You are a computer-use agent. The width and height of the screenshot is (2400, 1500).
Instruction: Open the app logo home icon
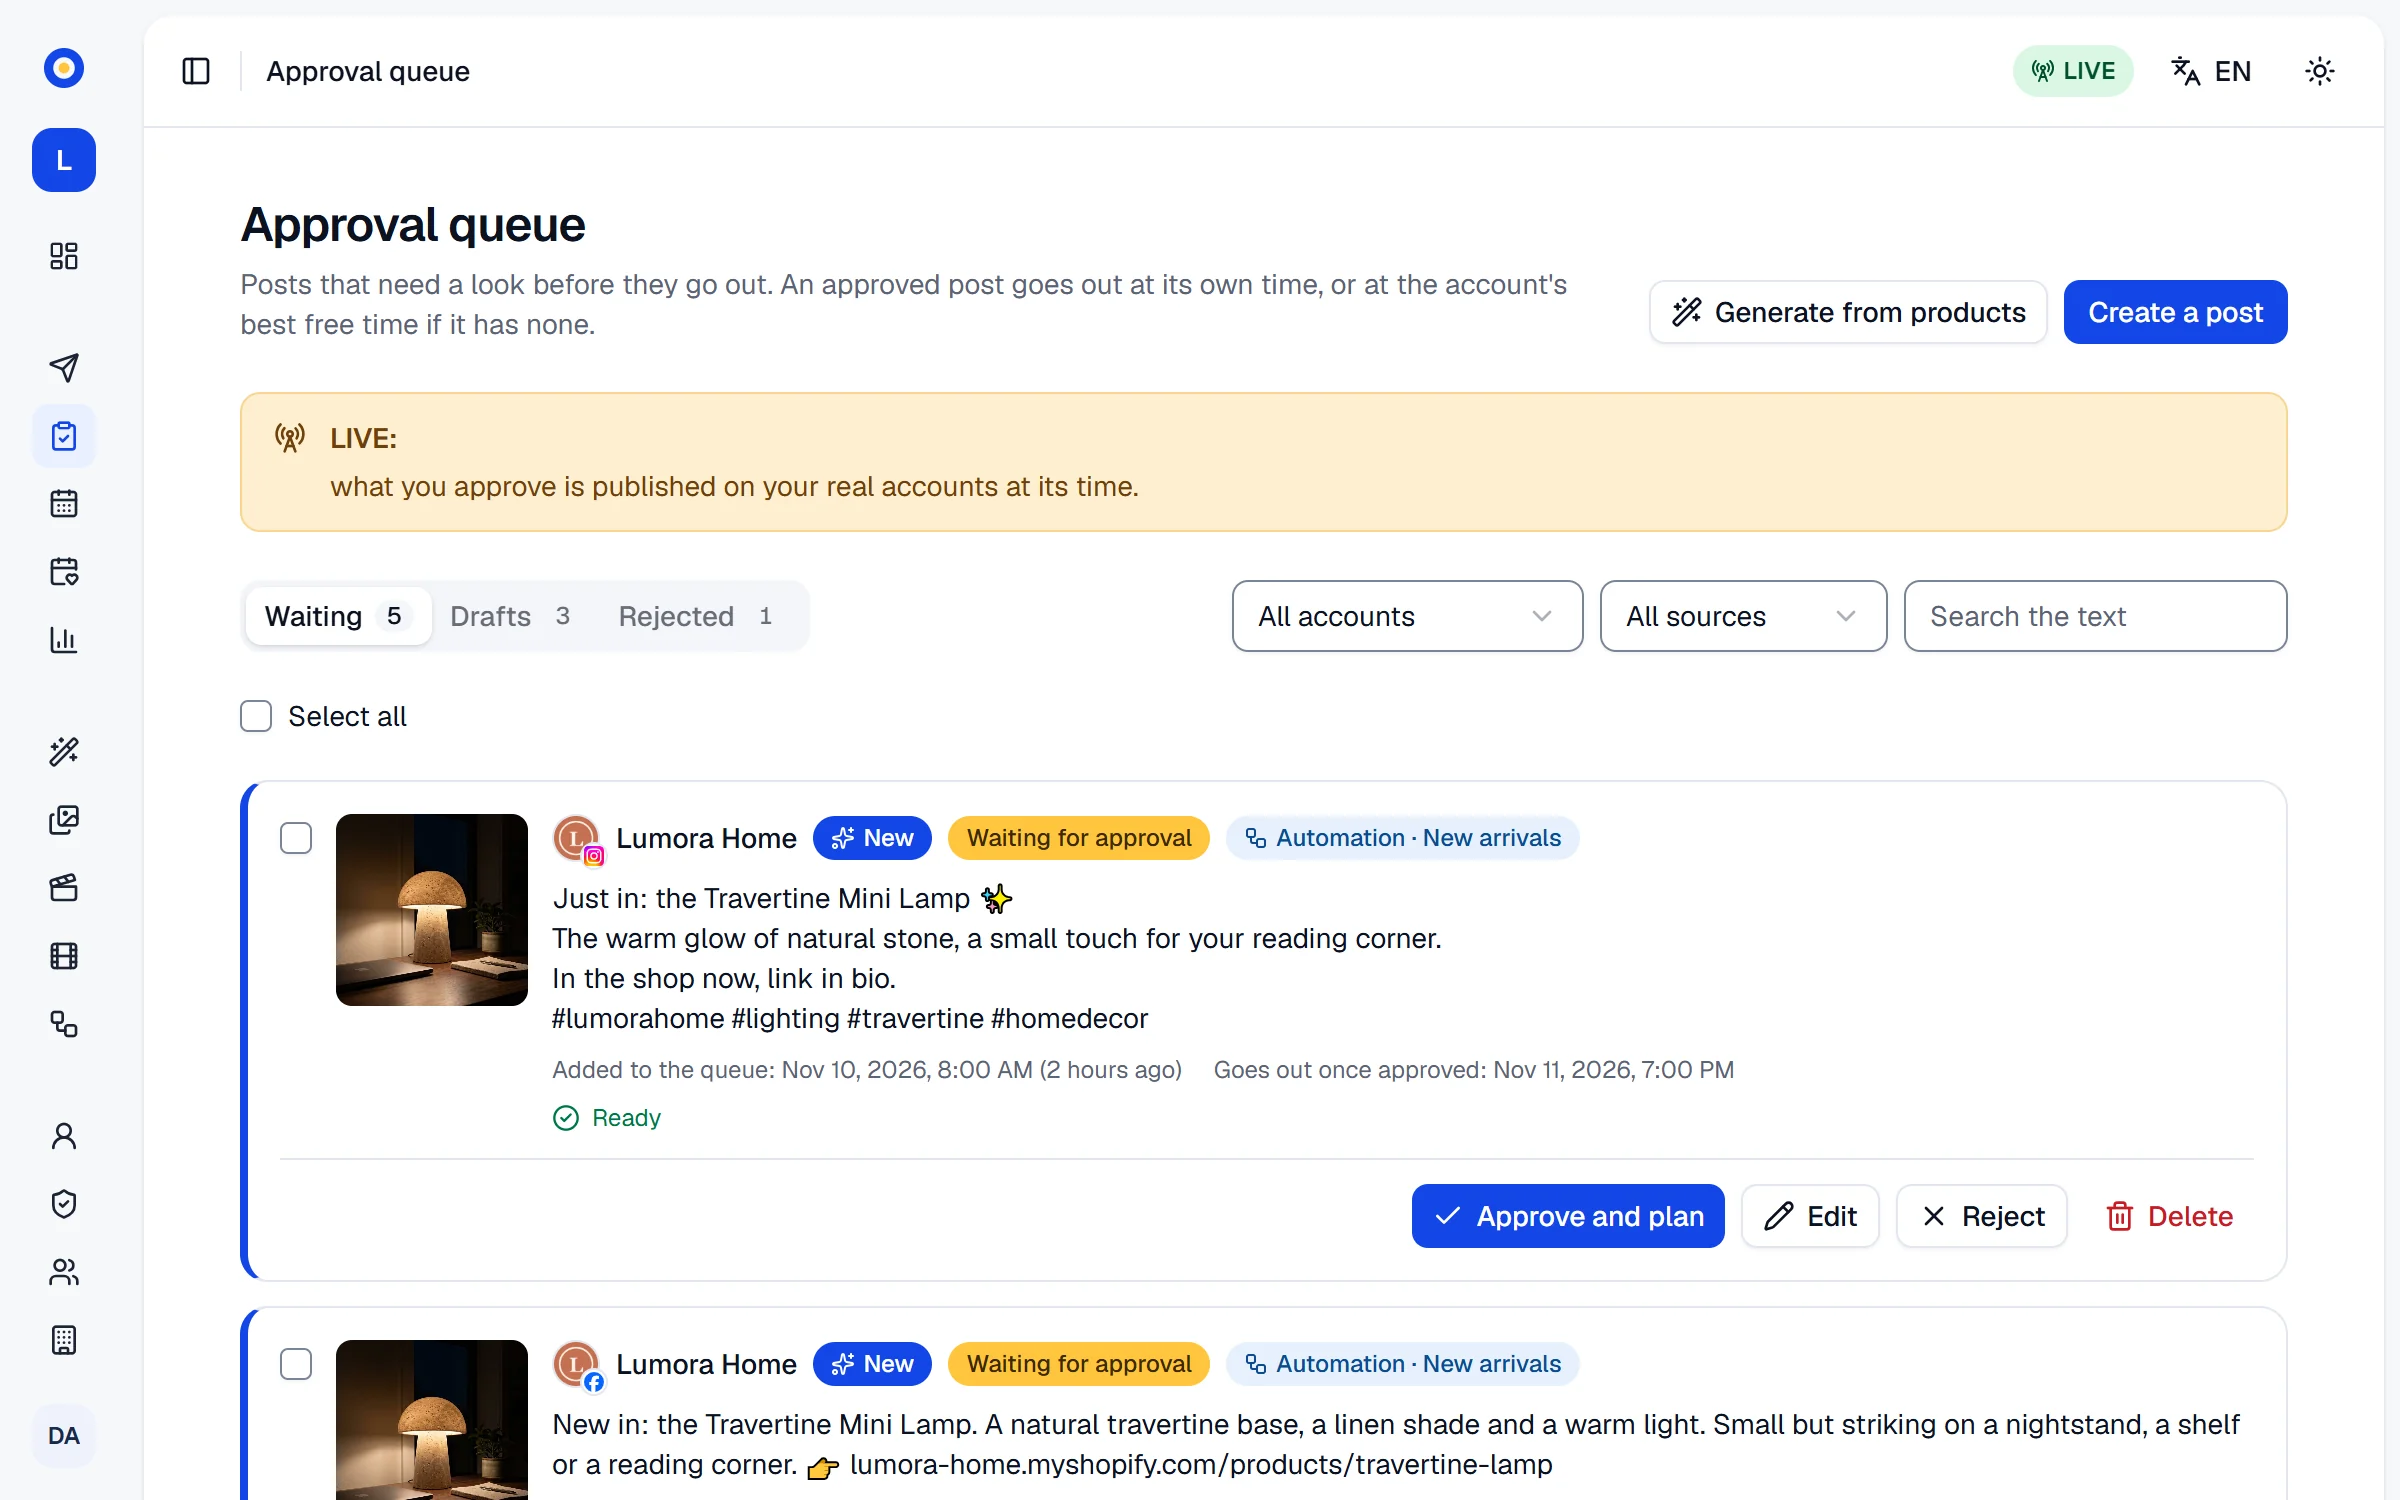64,68
